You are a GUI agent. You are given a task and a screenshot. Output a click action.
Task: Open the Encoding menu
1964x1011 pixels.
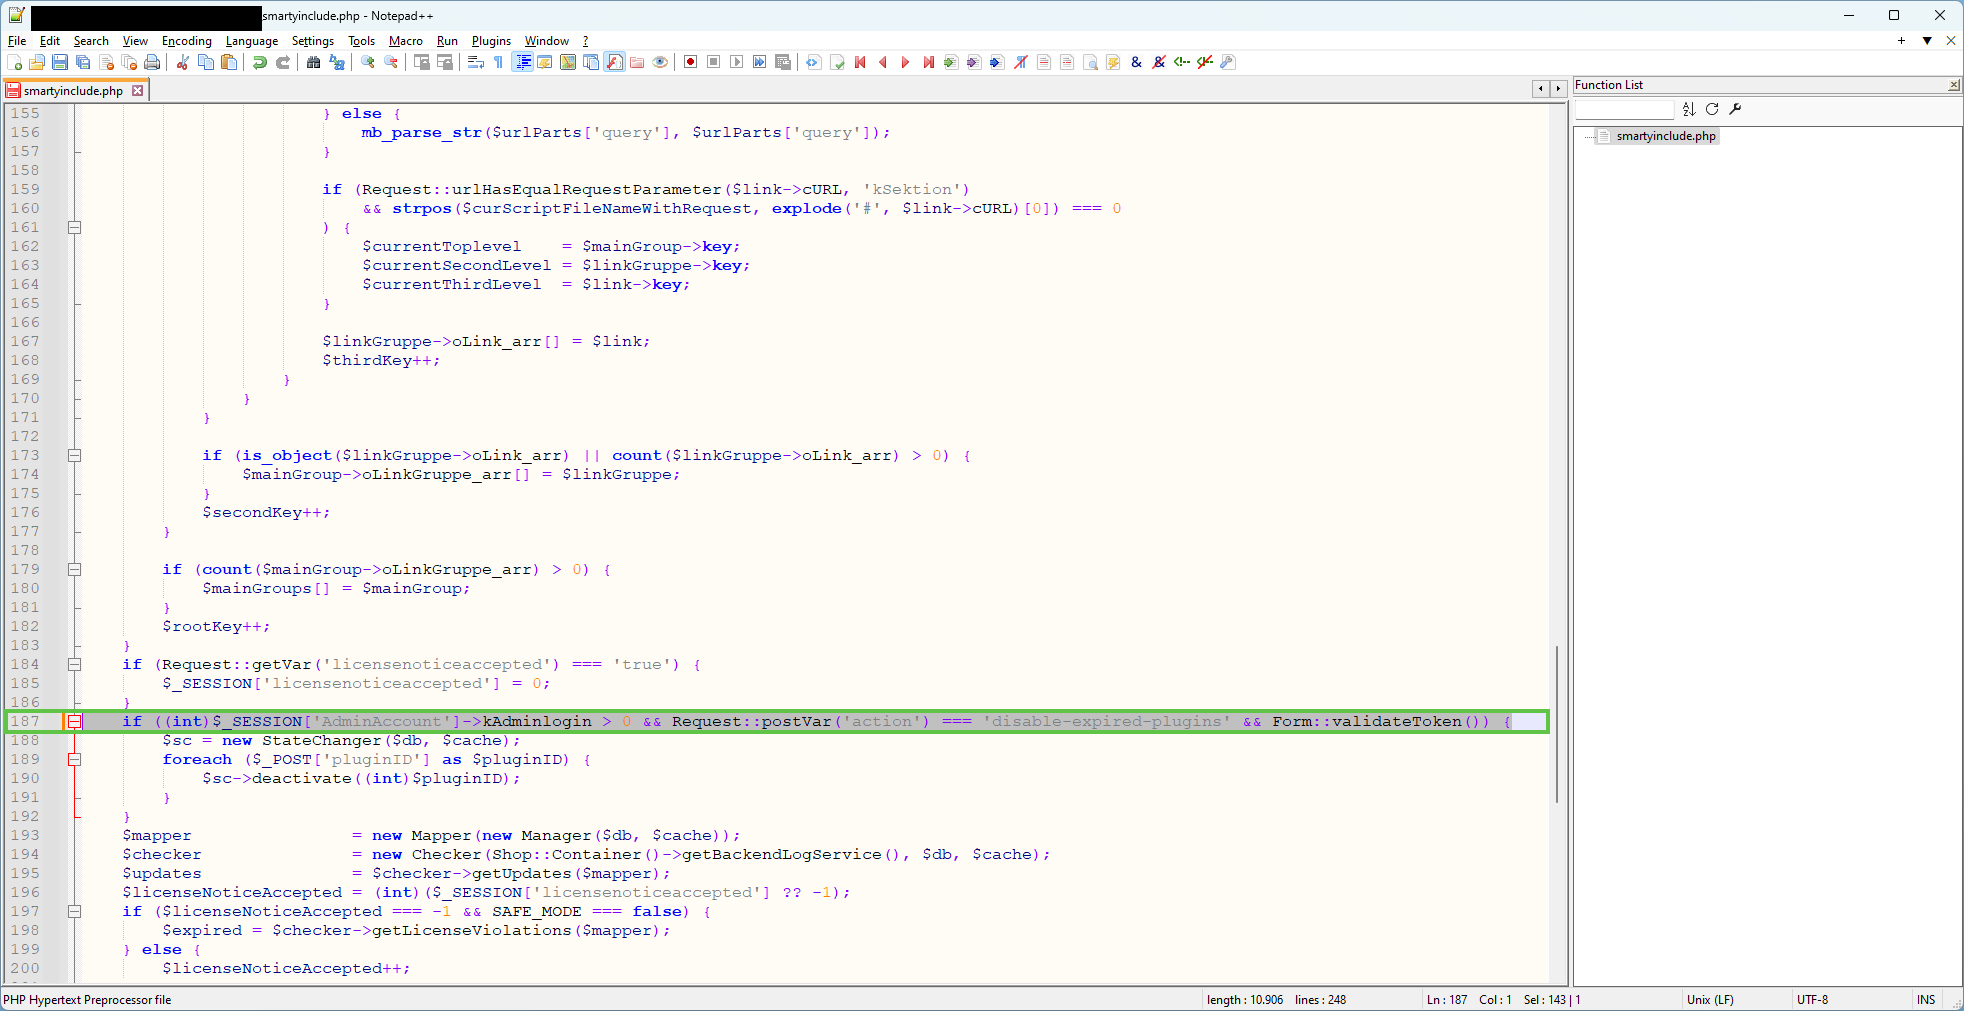186,41
